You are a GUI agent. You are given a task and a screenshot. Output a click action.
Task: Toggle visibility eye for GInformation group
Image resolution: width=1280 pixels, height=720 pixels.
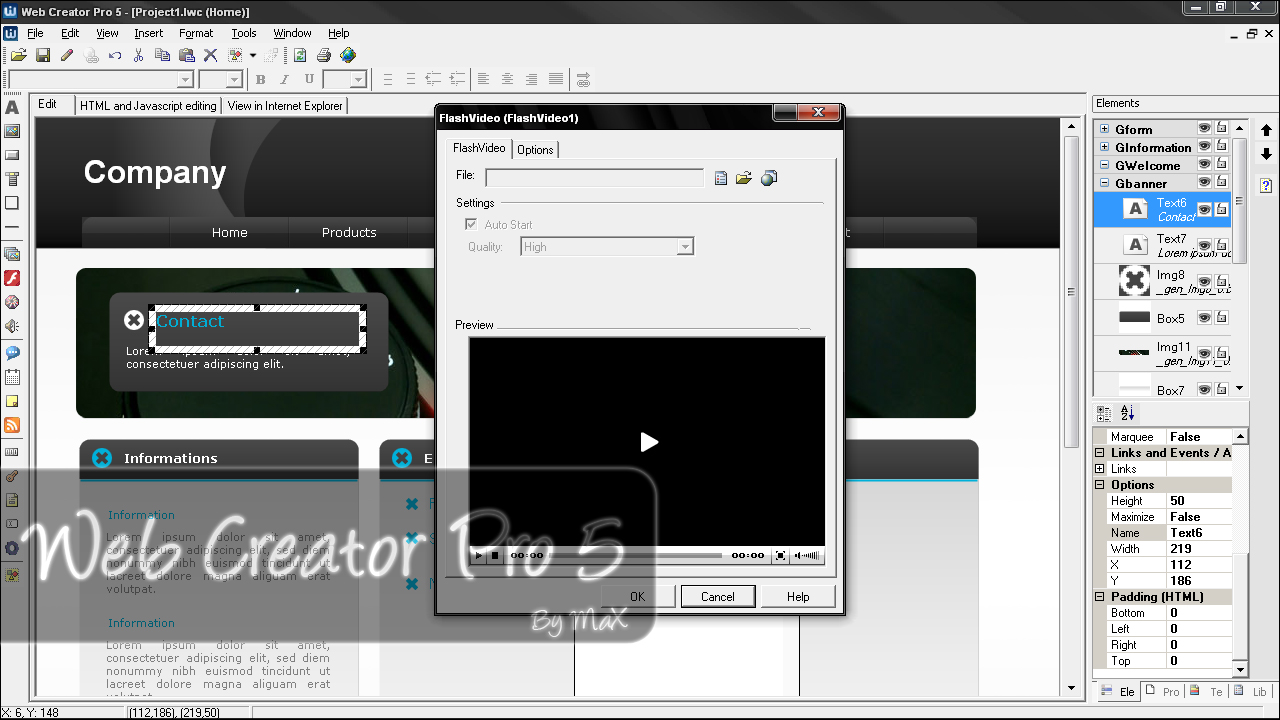[x=1205, y=147]
